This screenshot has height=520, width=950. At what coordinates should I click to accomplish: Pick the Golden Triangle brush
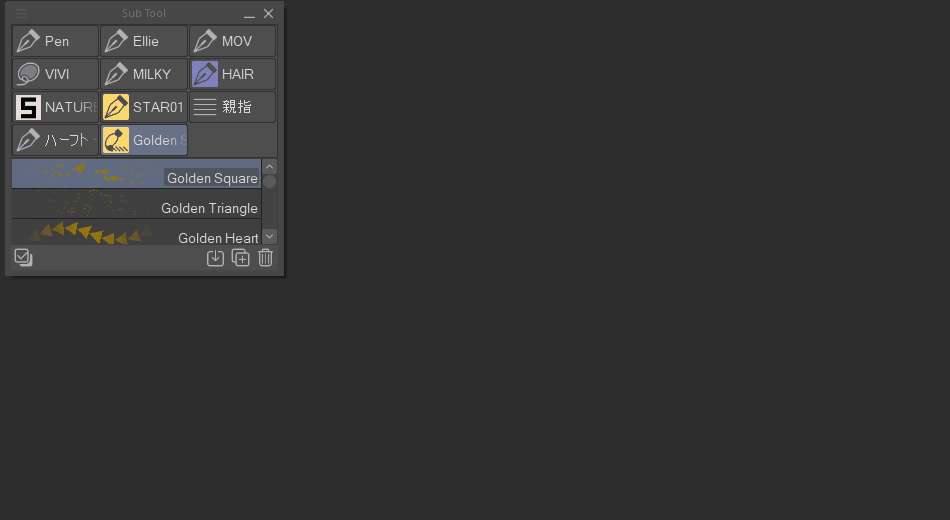pos(136,204)
